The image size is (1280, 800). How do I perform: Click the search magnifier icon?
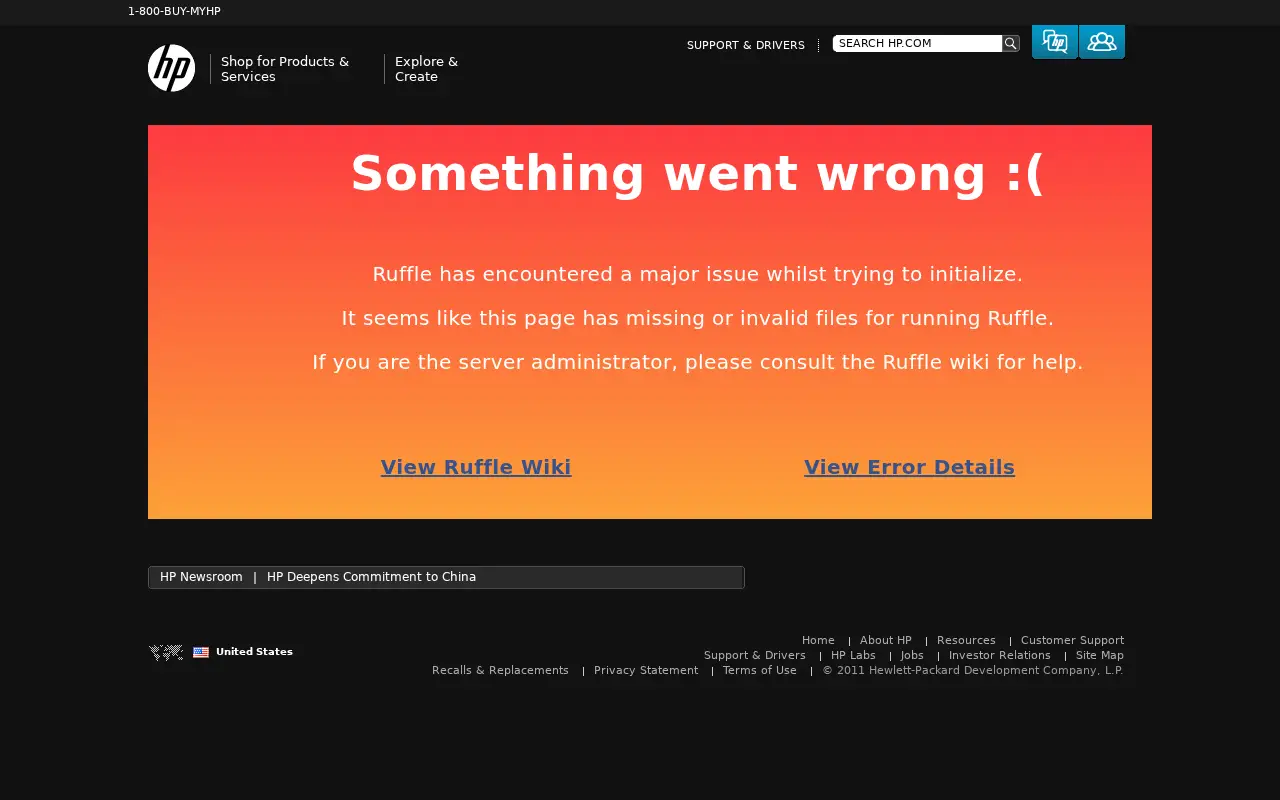[x=1011, y=43]
